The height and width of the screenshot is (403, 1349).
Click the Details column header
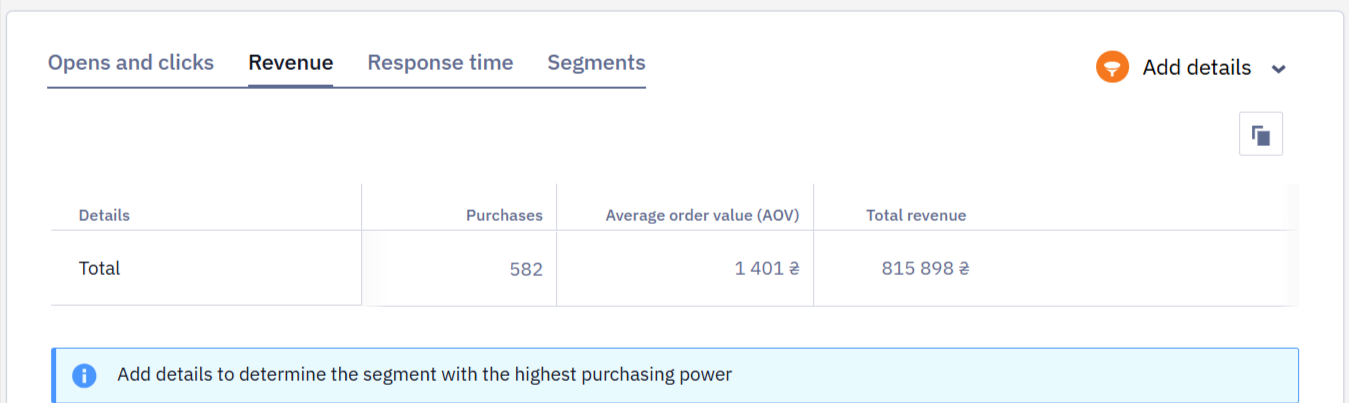[104, 215]
